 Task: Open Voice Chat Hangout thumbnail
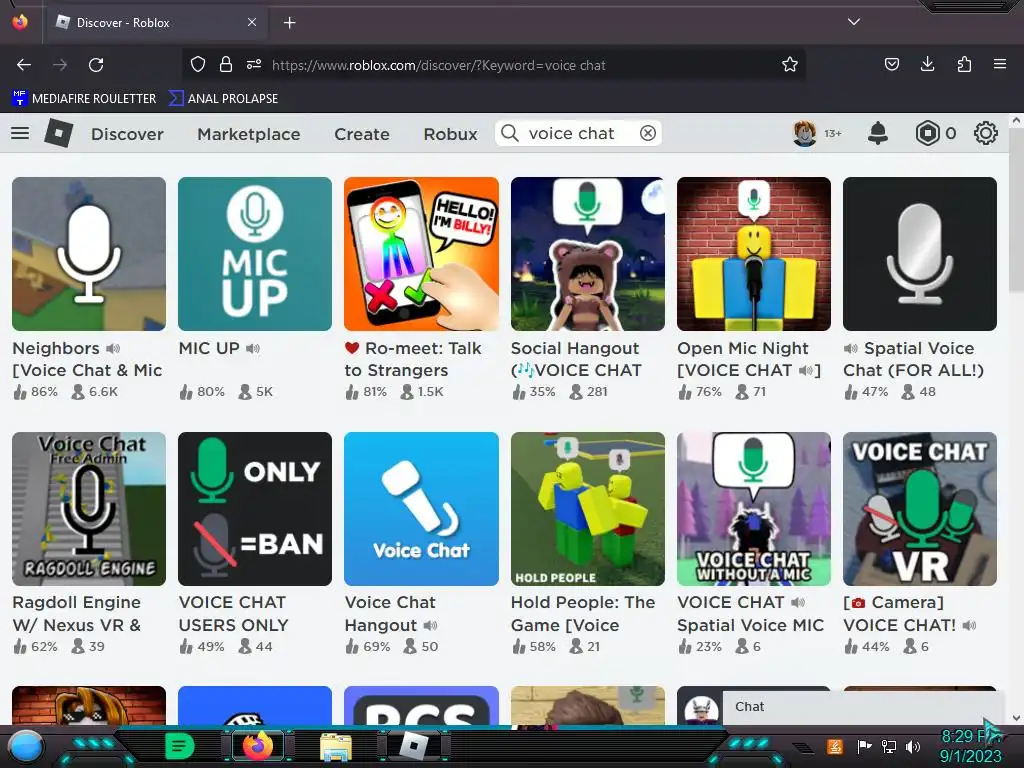pos(421,509)
